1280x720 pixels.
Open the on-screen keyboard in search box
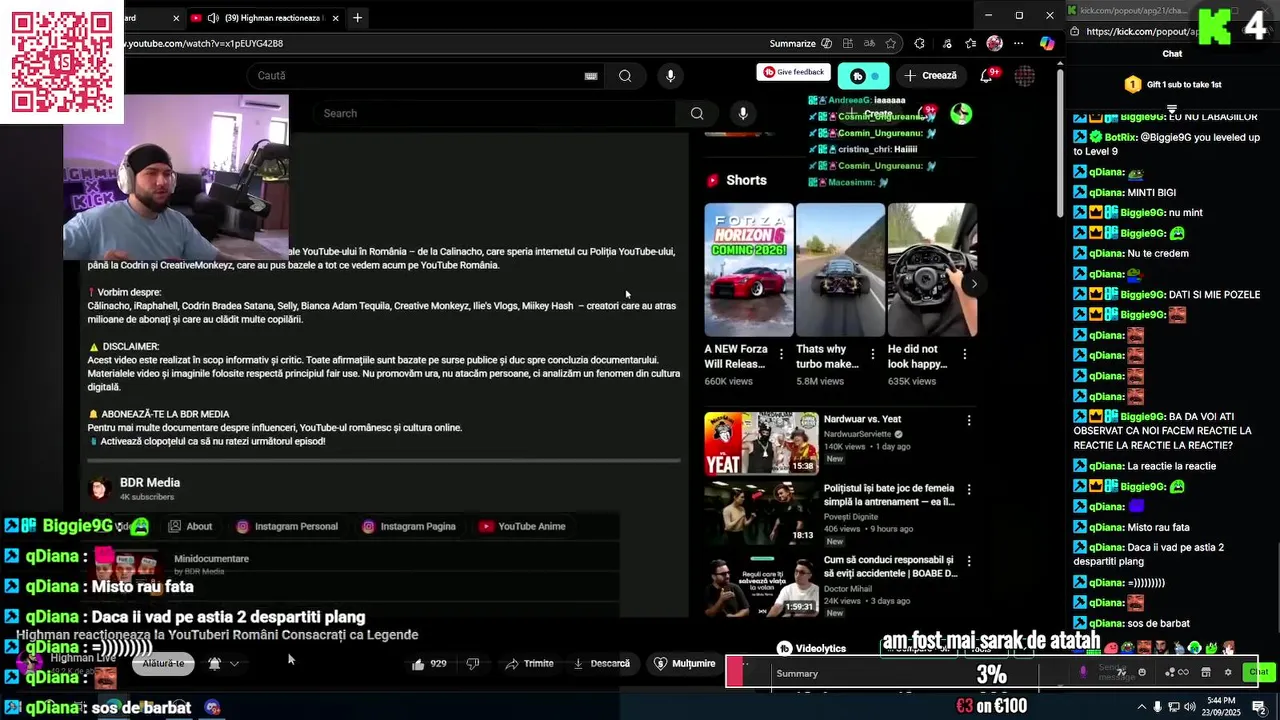(591, 76)
